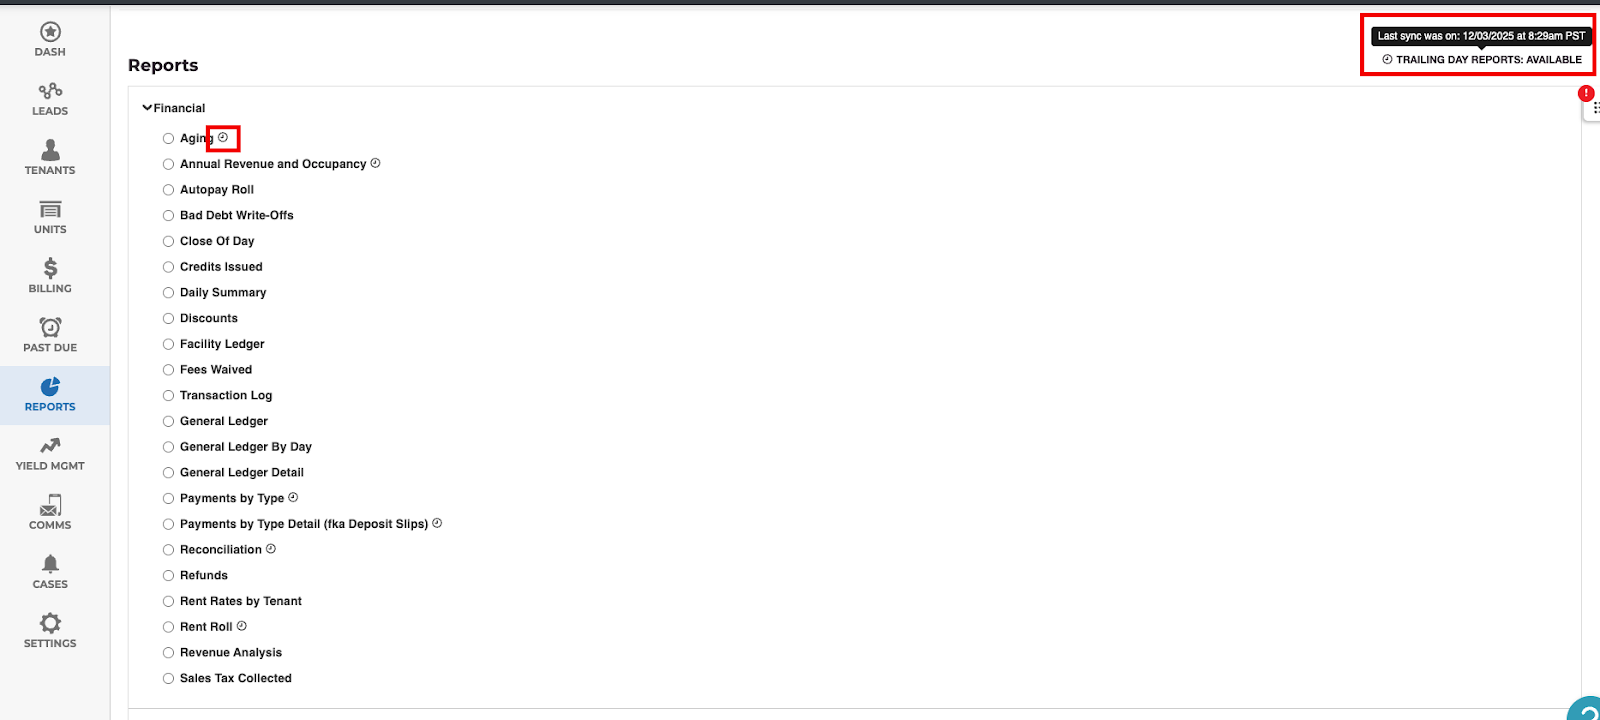Open the Tenants section icon
Viewport: 1600px width, 720px height.
point(50,151)
